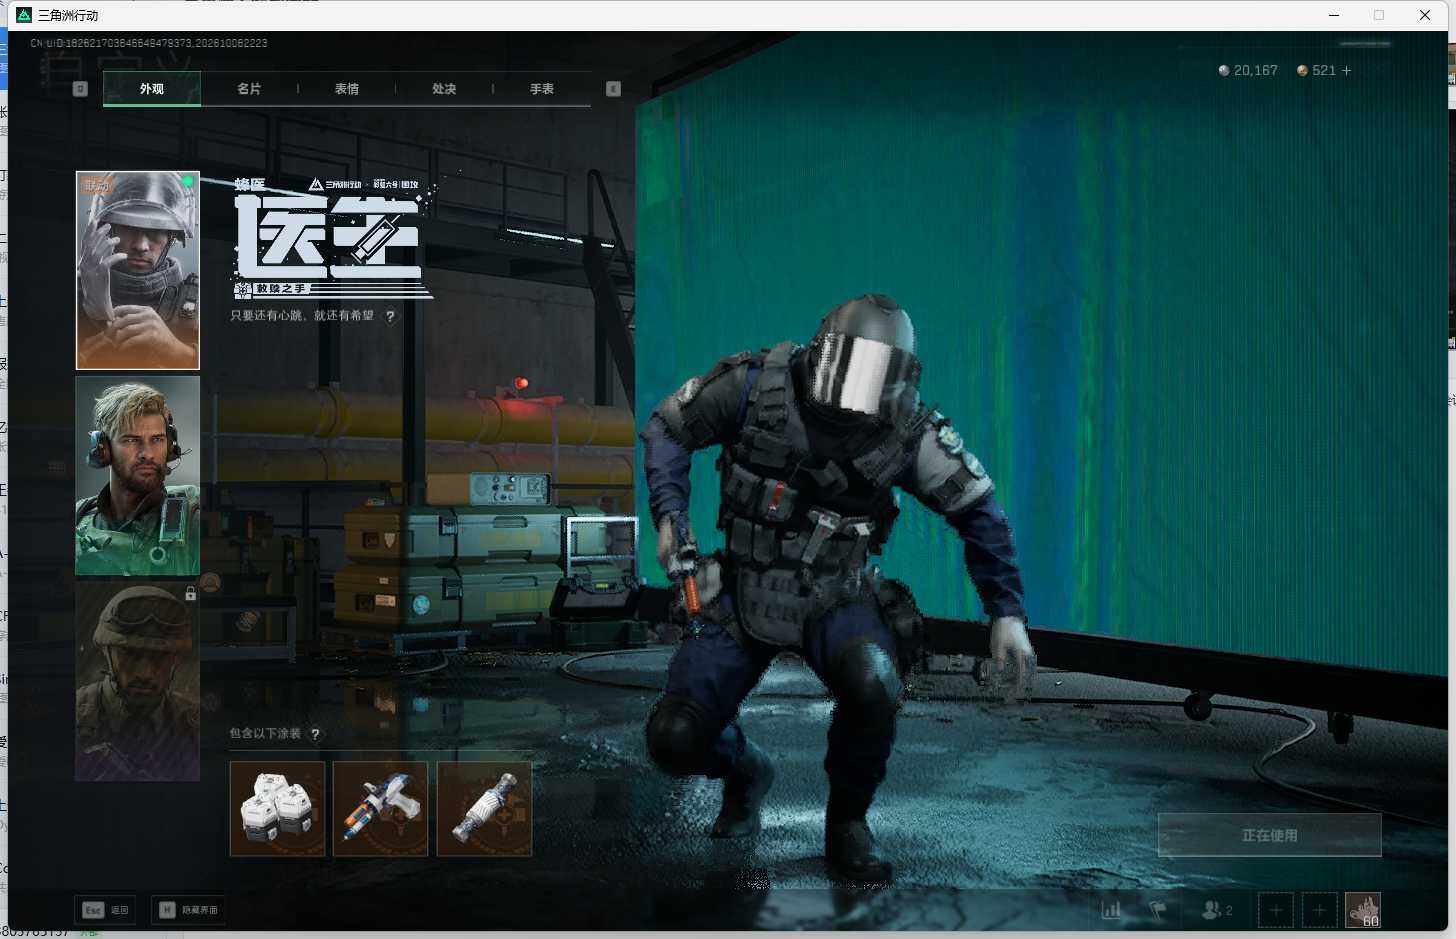Minimize the 三角洲行动 window
This screenshot has width=1456, height=939.
[x=1334, y=15]
